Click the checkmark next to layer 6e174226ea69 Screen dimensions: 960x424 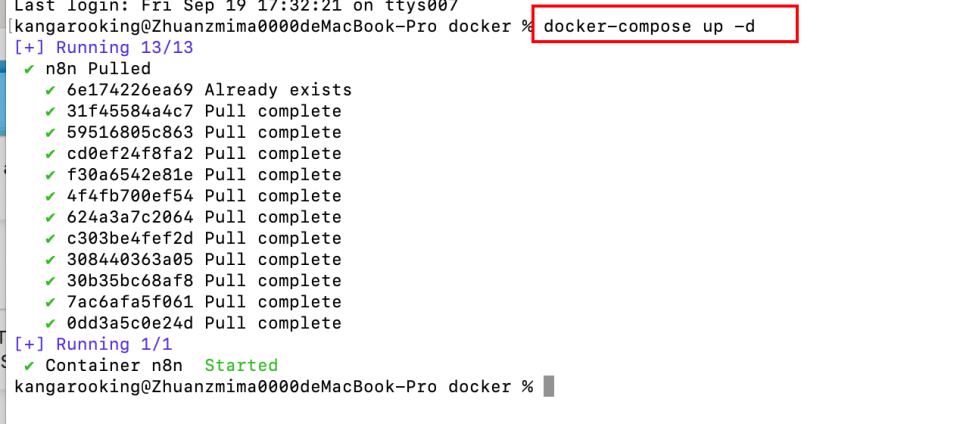(50, 90)
